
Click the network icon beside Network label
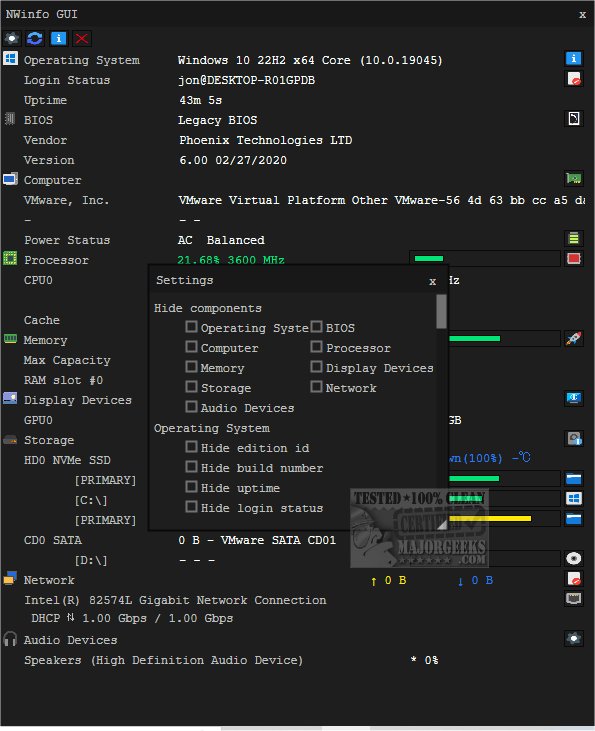point(10,579)
